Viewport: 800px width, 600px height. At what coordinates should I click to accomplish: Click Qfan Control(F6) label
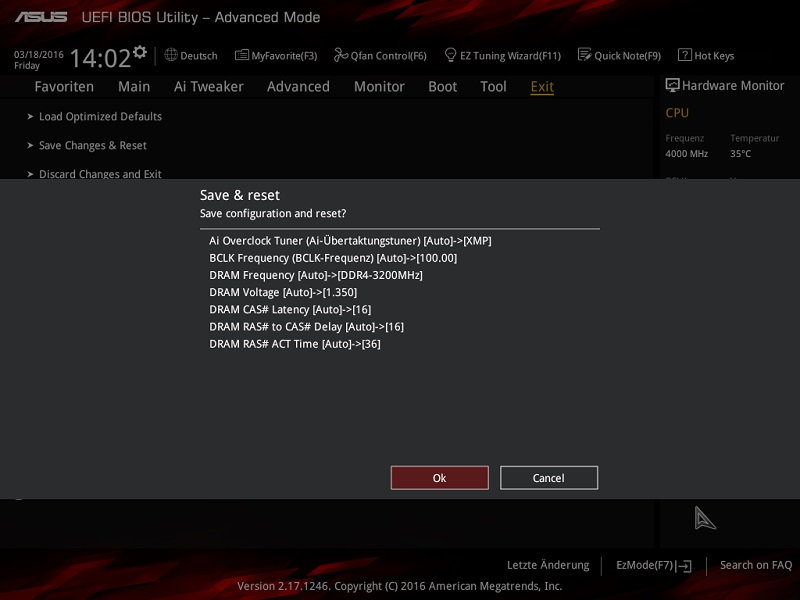point(389,56)
